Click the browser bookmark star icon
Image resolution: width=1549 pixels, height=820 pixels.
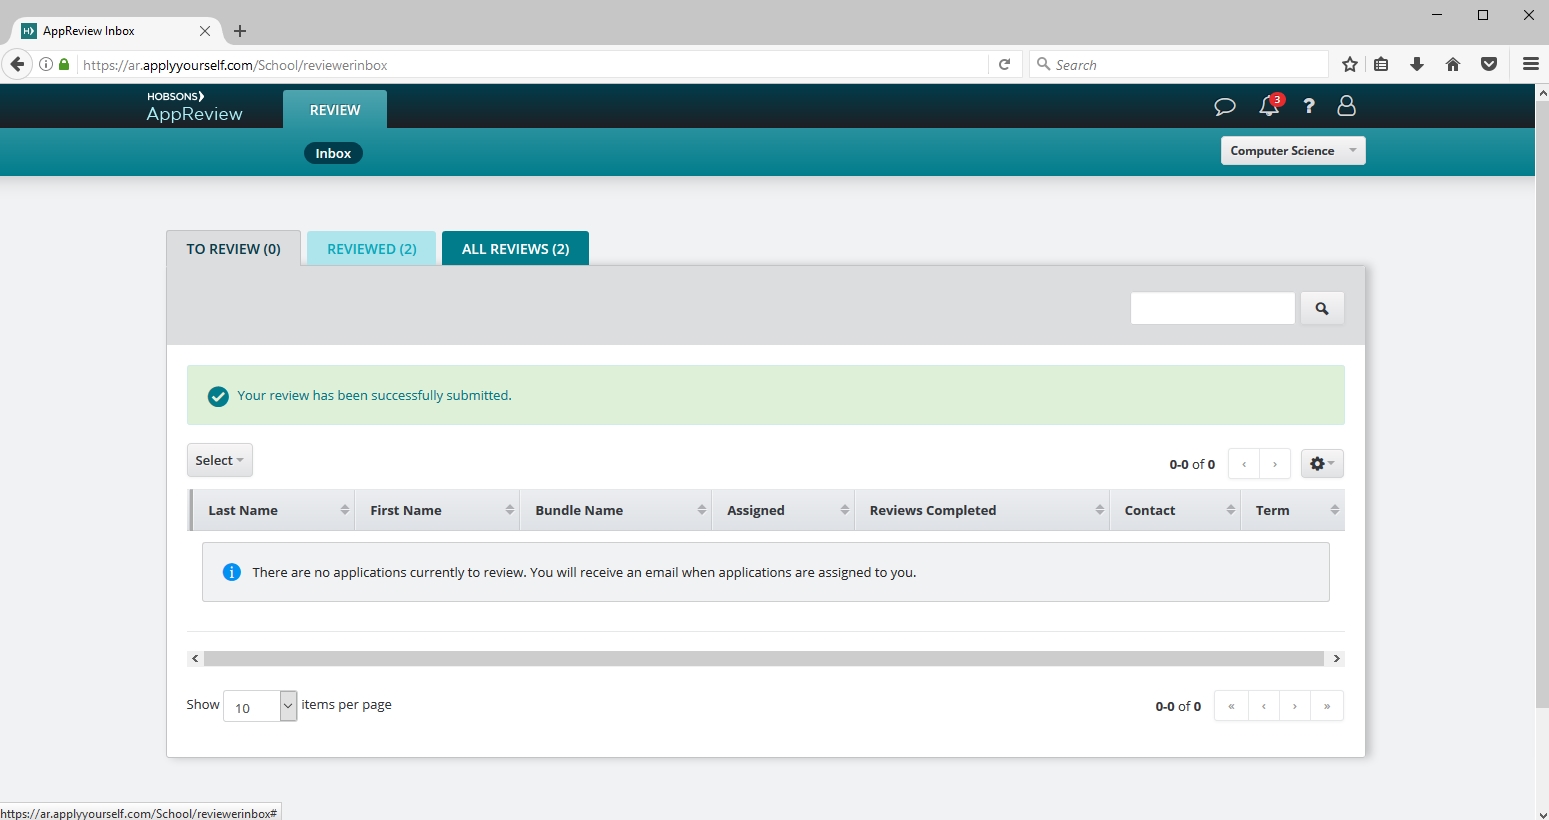click(1349, 65)
